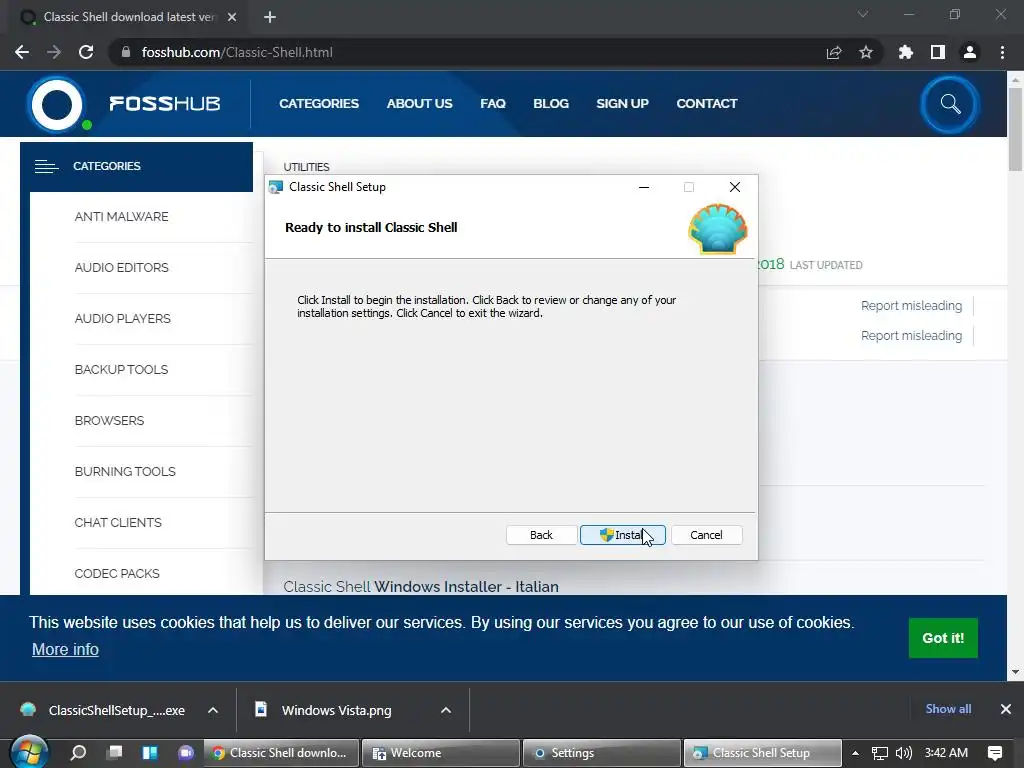1024x768 pixels.
Task: Select the BURNING TOOLS category
Action: [125, 471]
